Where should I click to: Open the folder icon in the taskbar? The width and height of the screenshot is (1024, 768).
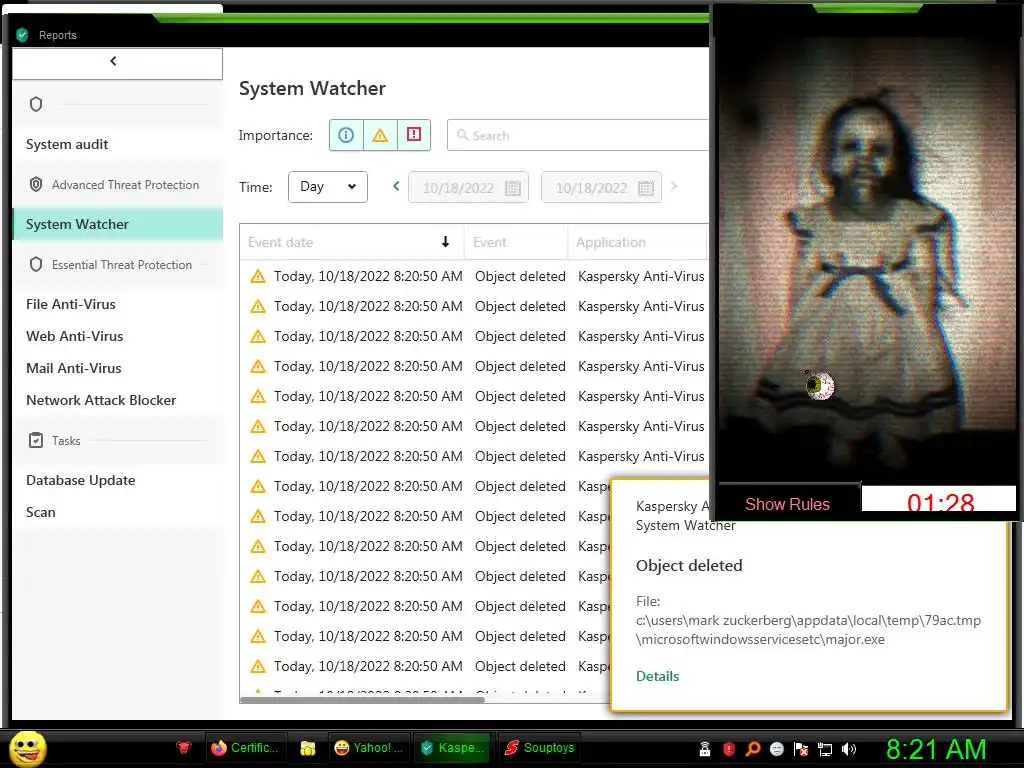point(308,748)
